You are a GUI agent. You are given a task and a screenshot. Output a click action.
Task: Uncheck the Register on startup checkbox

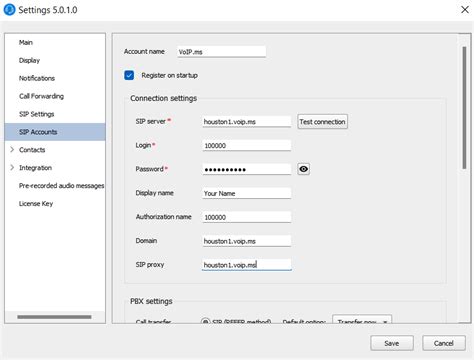tap(129, 75)
